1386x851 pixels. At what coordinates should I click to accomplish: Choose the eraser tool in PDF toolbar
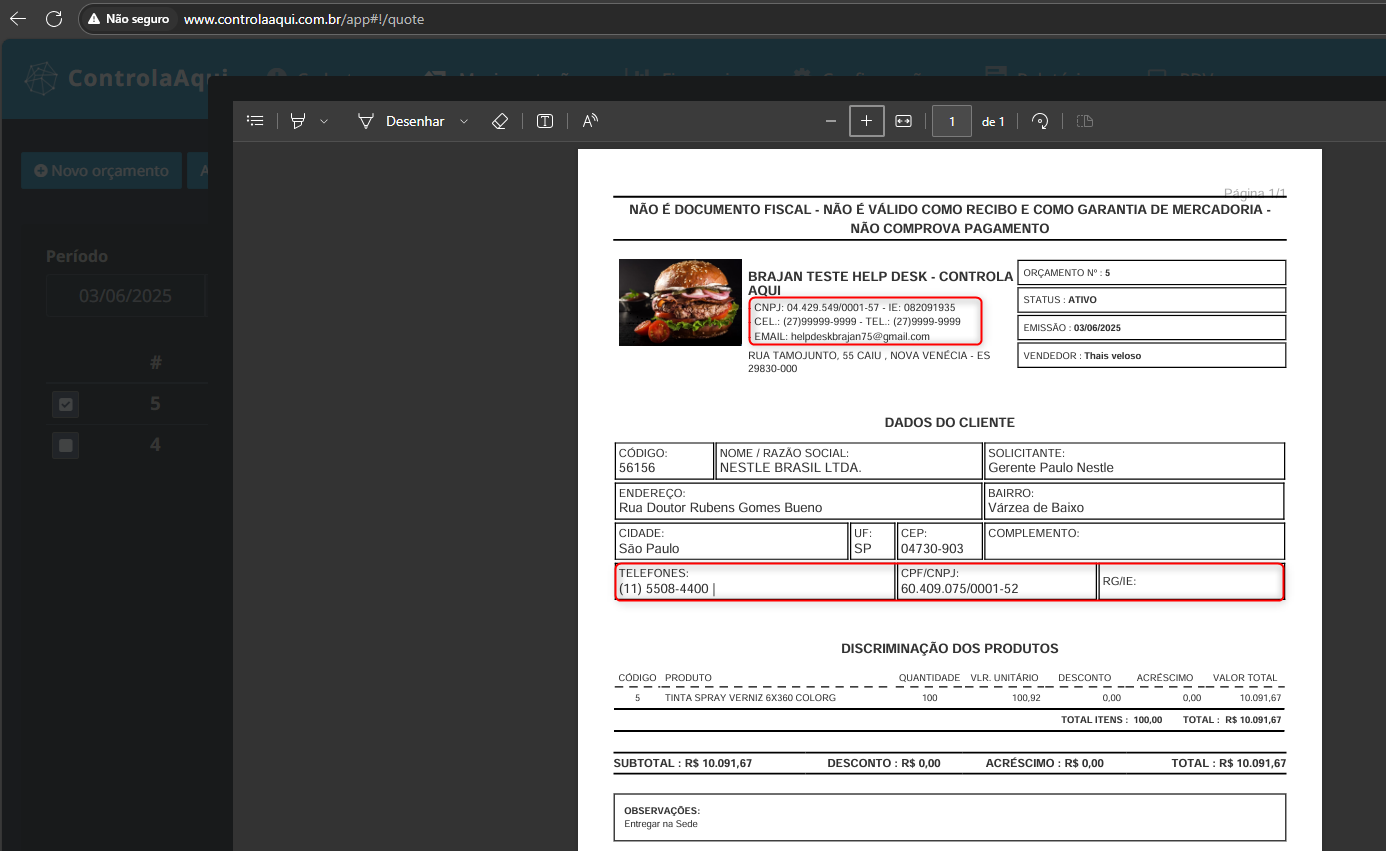coord(500,121)
